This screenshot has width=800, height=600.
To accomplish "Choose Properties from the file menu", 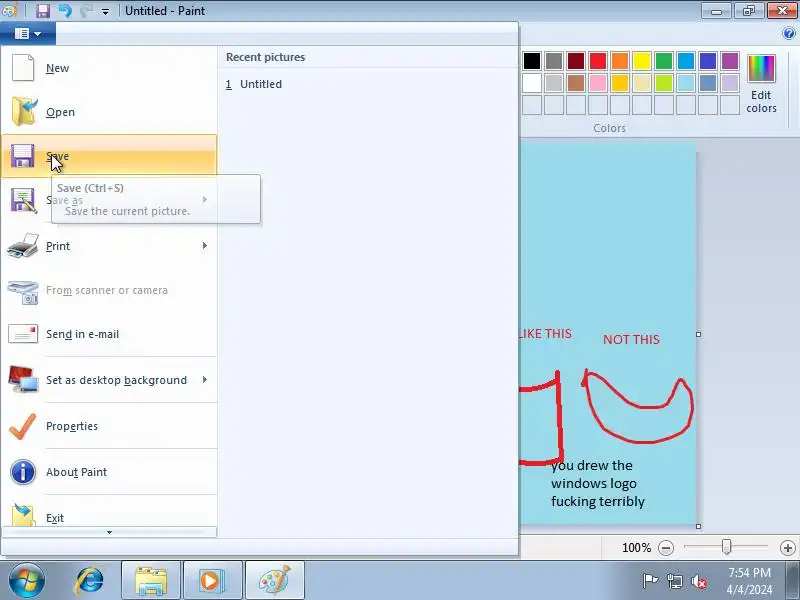I will [x=109, y=426].
